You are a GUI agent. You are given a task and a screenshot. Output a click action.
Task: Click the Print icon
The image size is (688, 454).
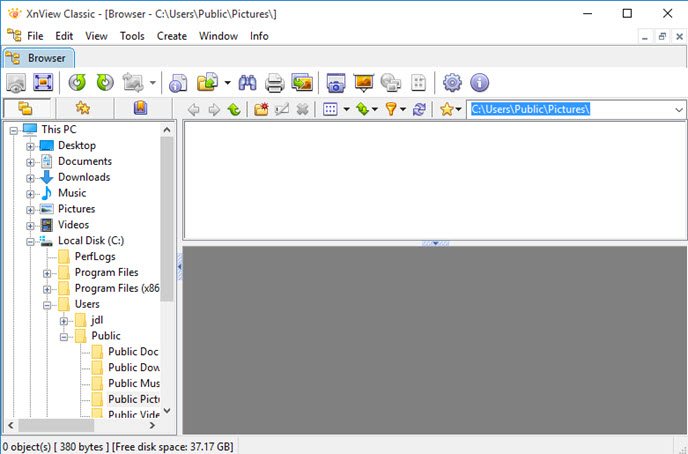tap(275, 82)
